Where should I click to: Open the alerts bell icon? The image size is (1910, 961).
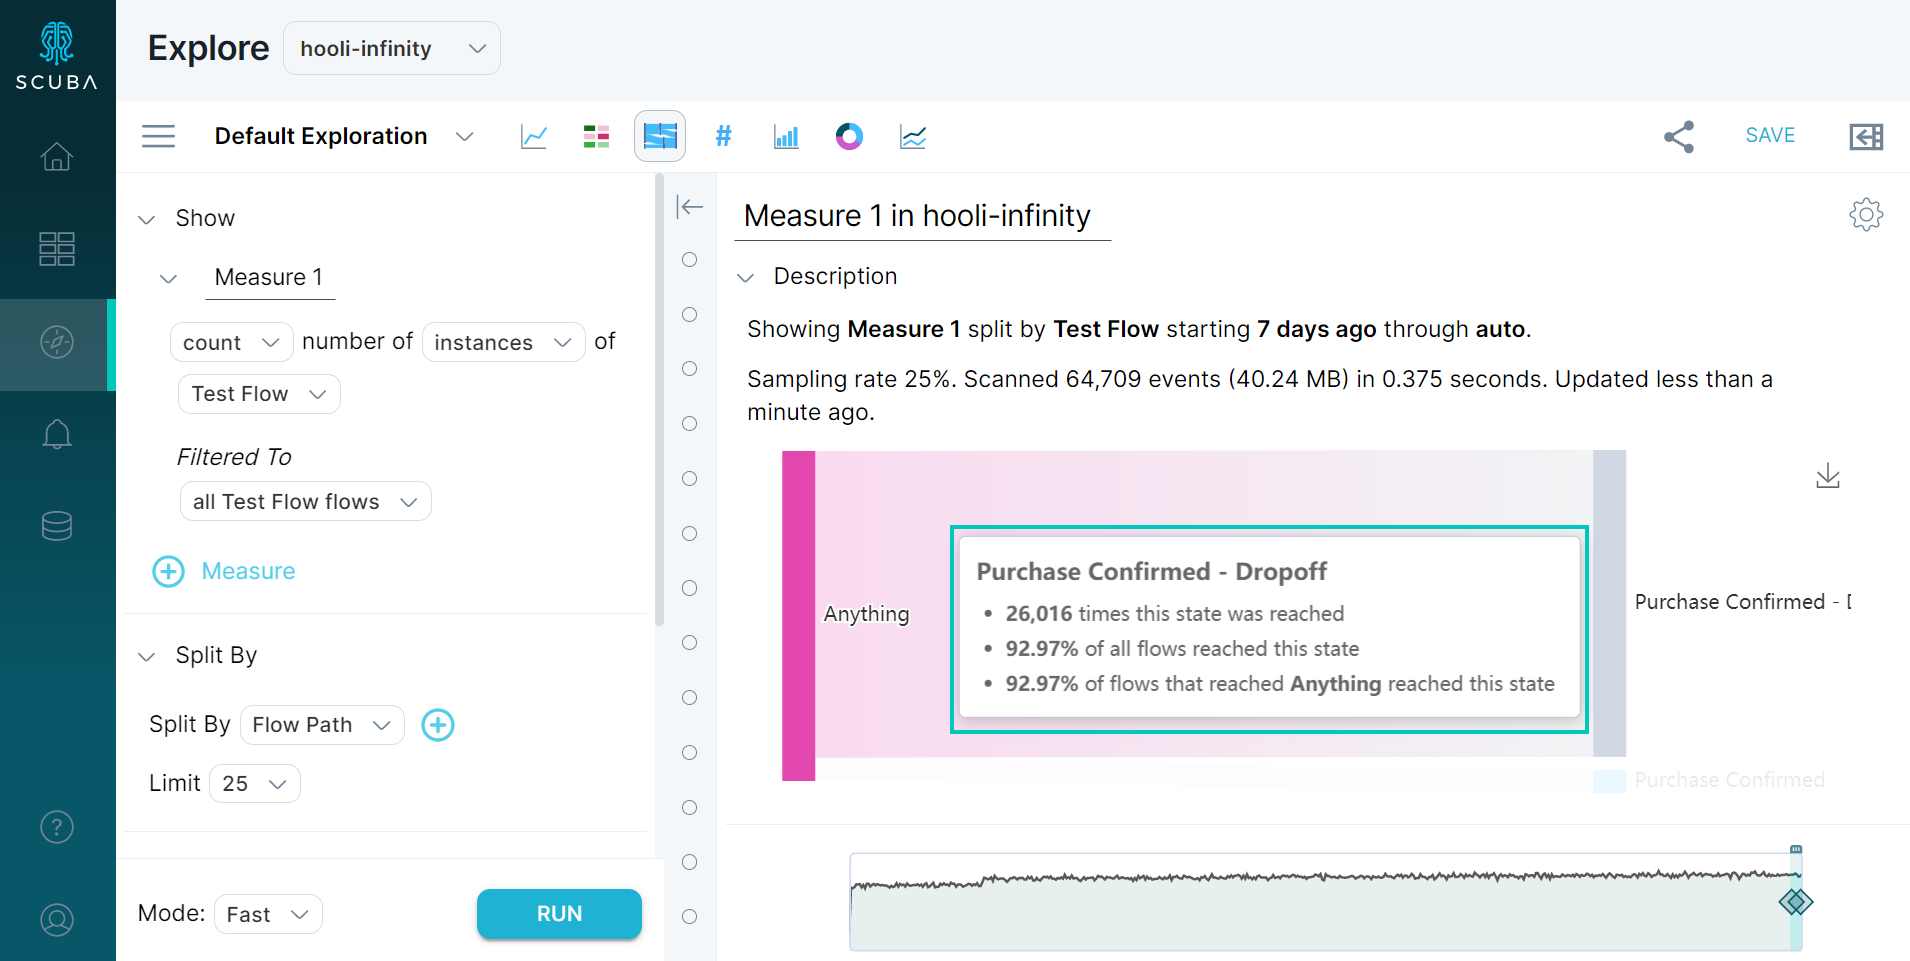pos(57,434)
